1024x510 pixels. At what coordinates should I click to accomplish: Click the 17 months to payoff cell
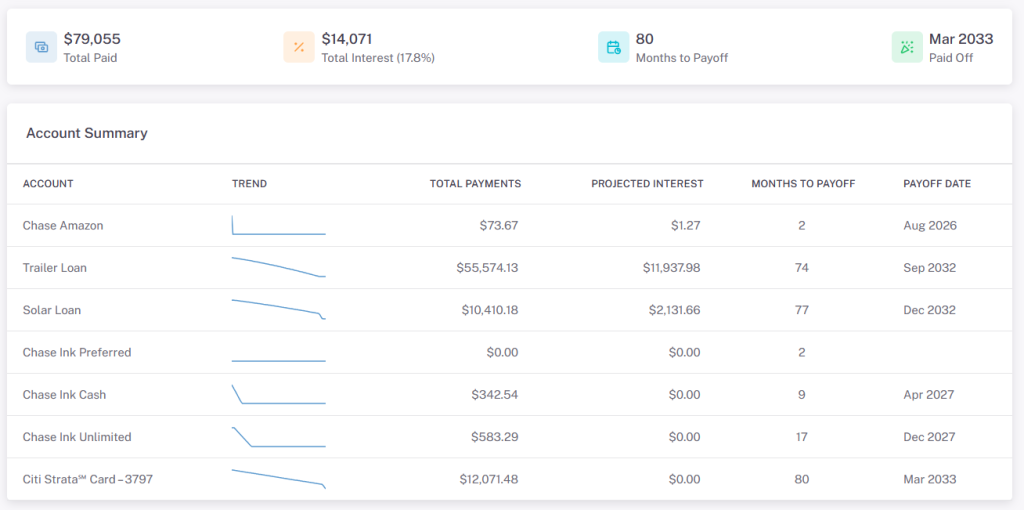tap(802, 437)
